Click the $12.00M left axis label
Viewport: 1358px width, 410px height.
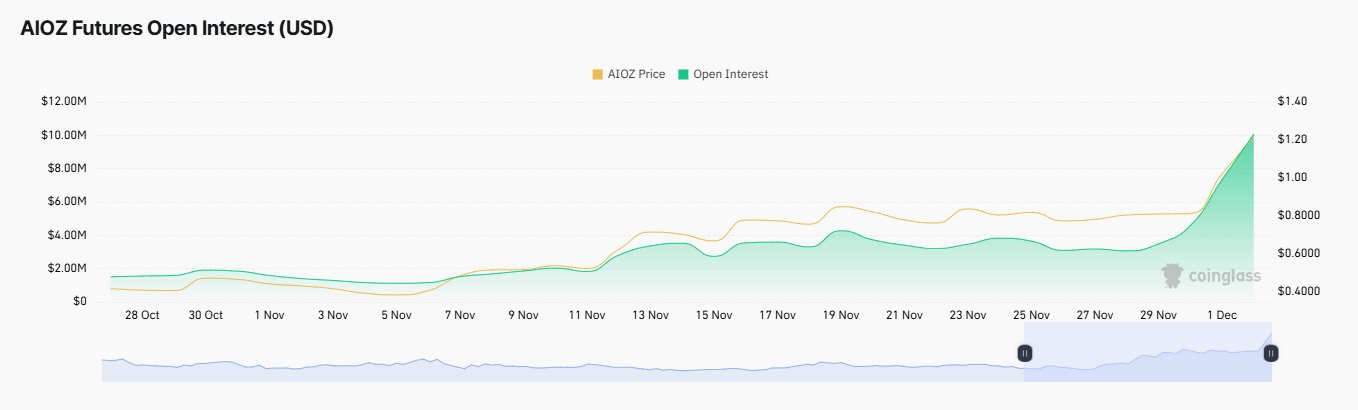(x=63, y=102)
